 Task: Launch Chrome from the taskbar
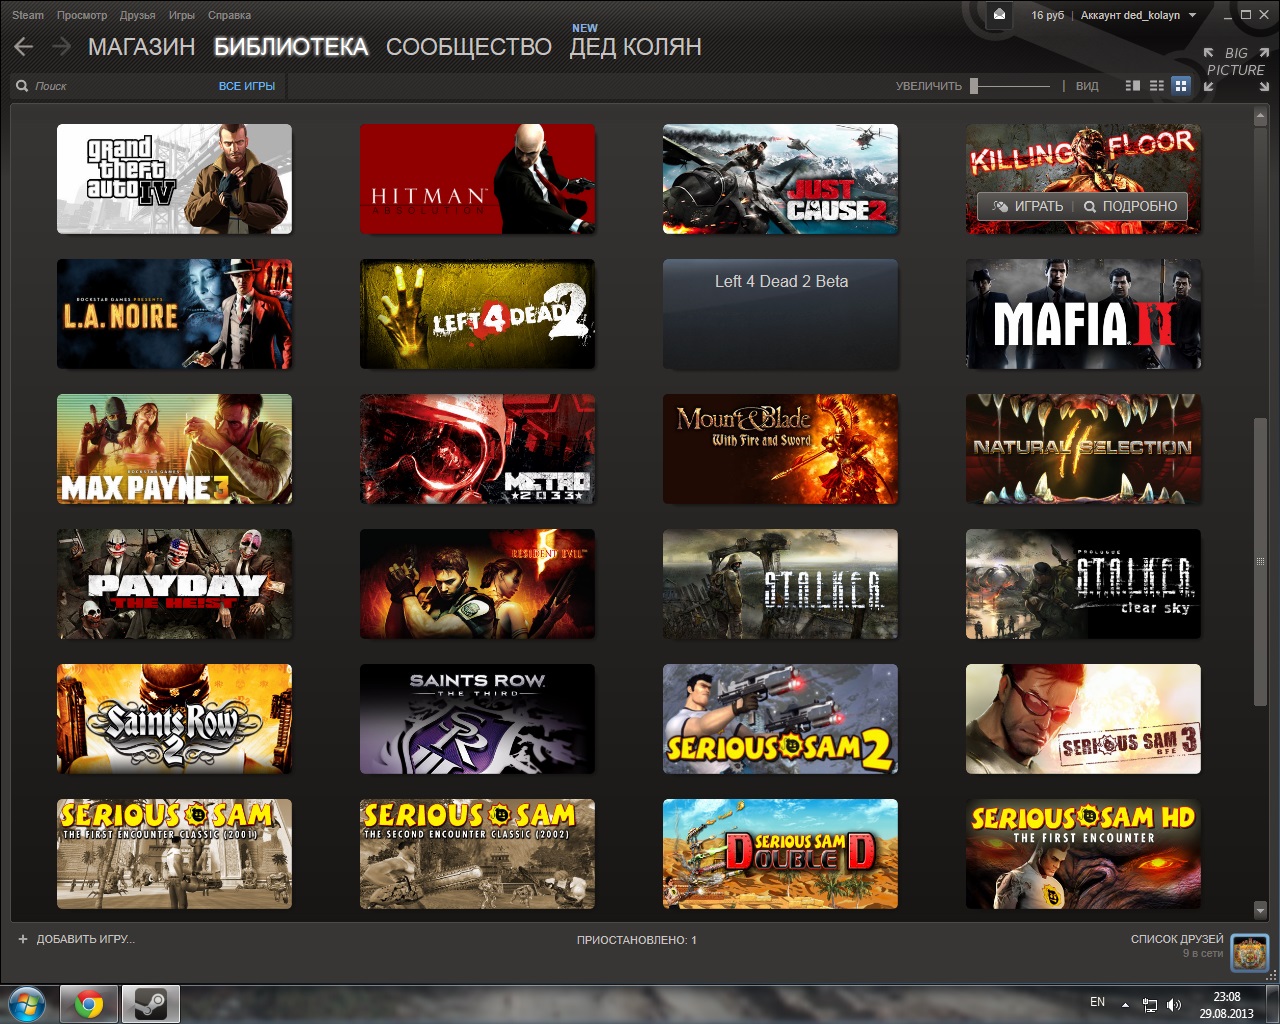click(x=89, y=1004)
